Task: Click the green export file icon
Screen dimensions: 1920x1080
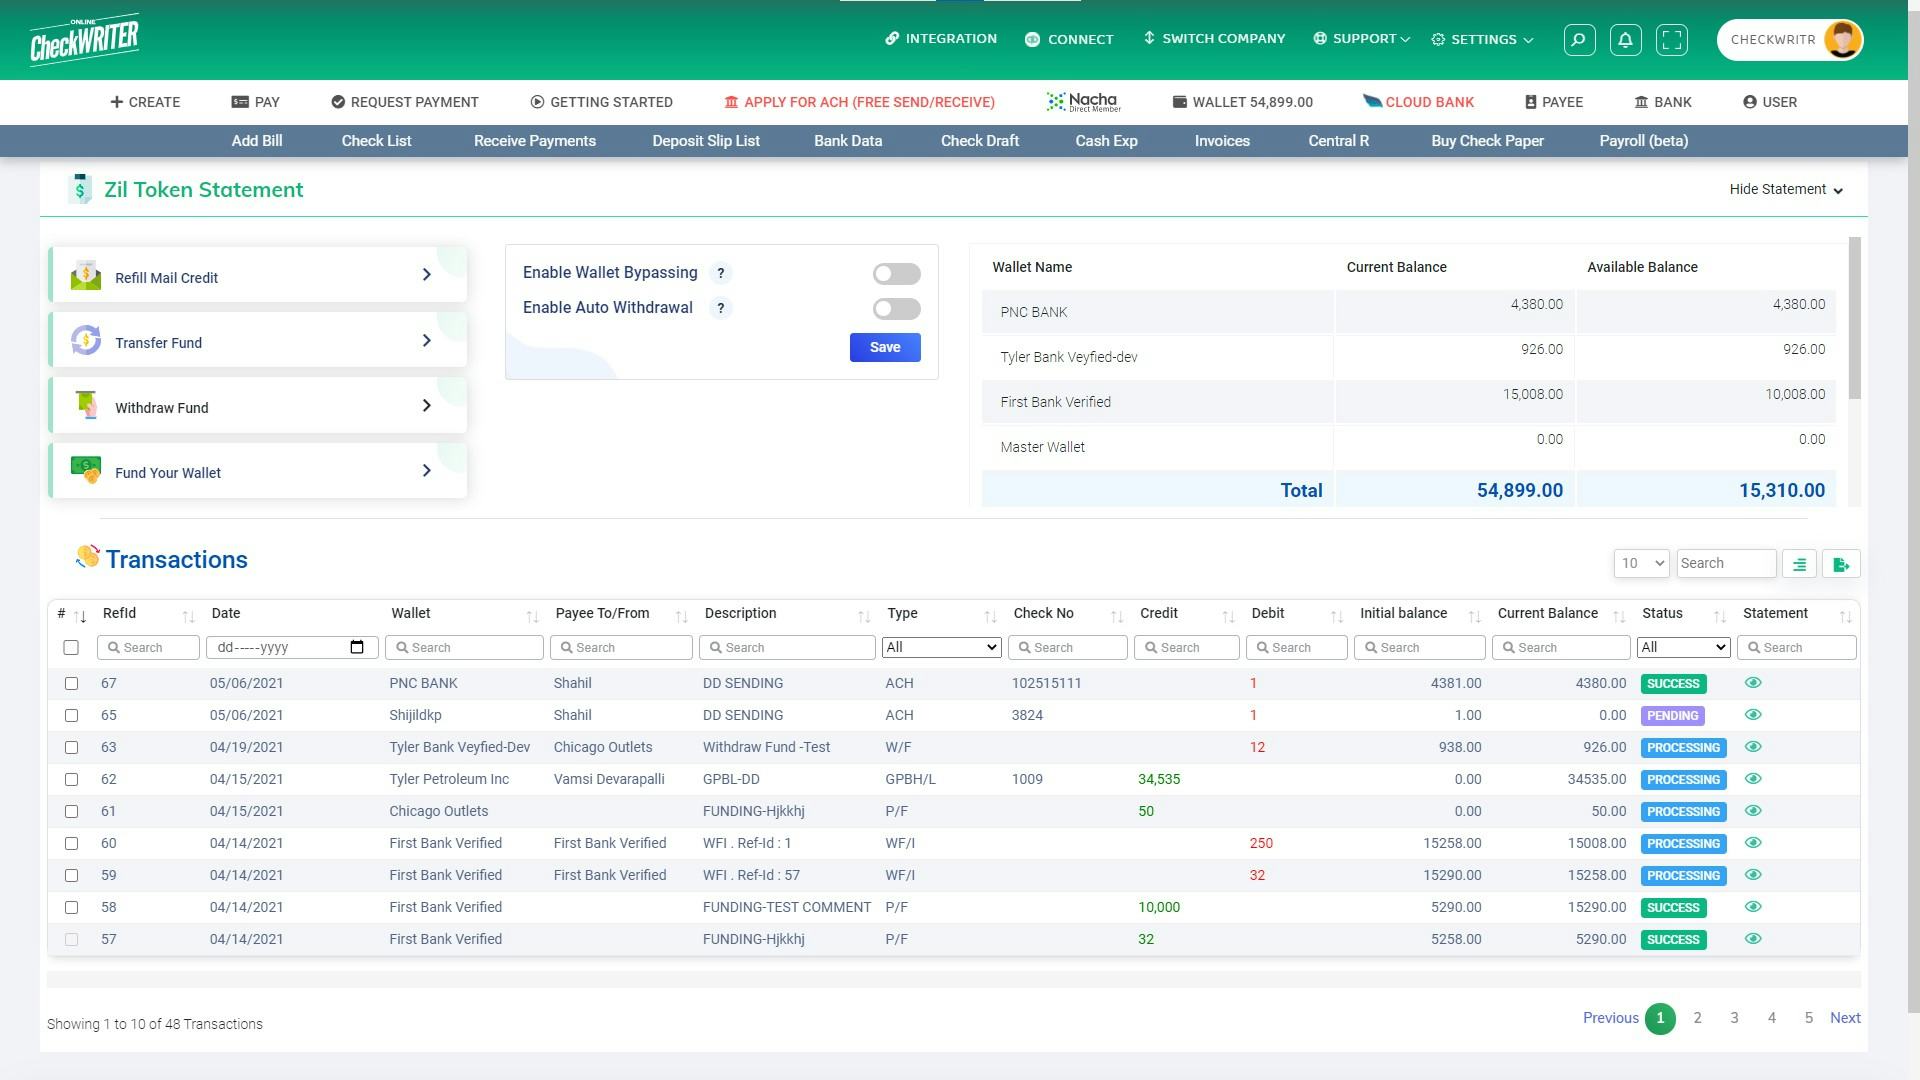Action: tap(1841, 564)
